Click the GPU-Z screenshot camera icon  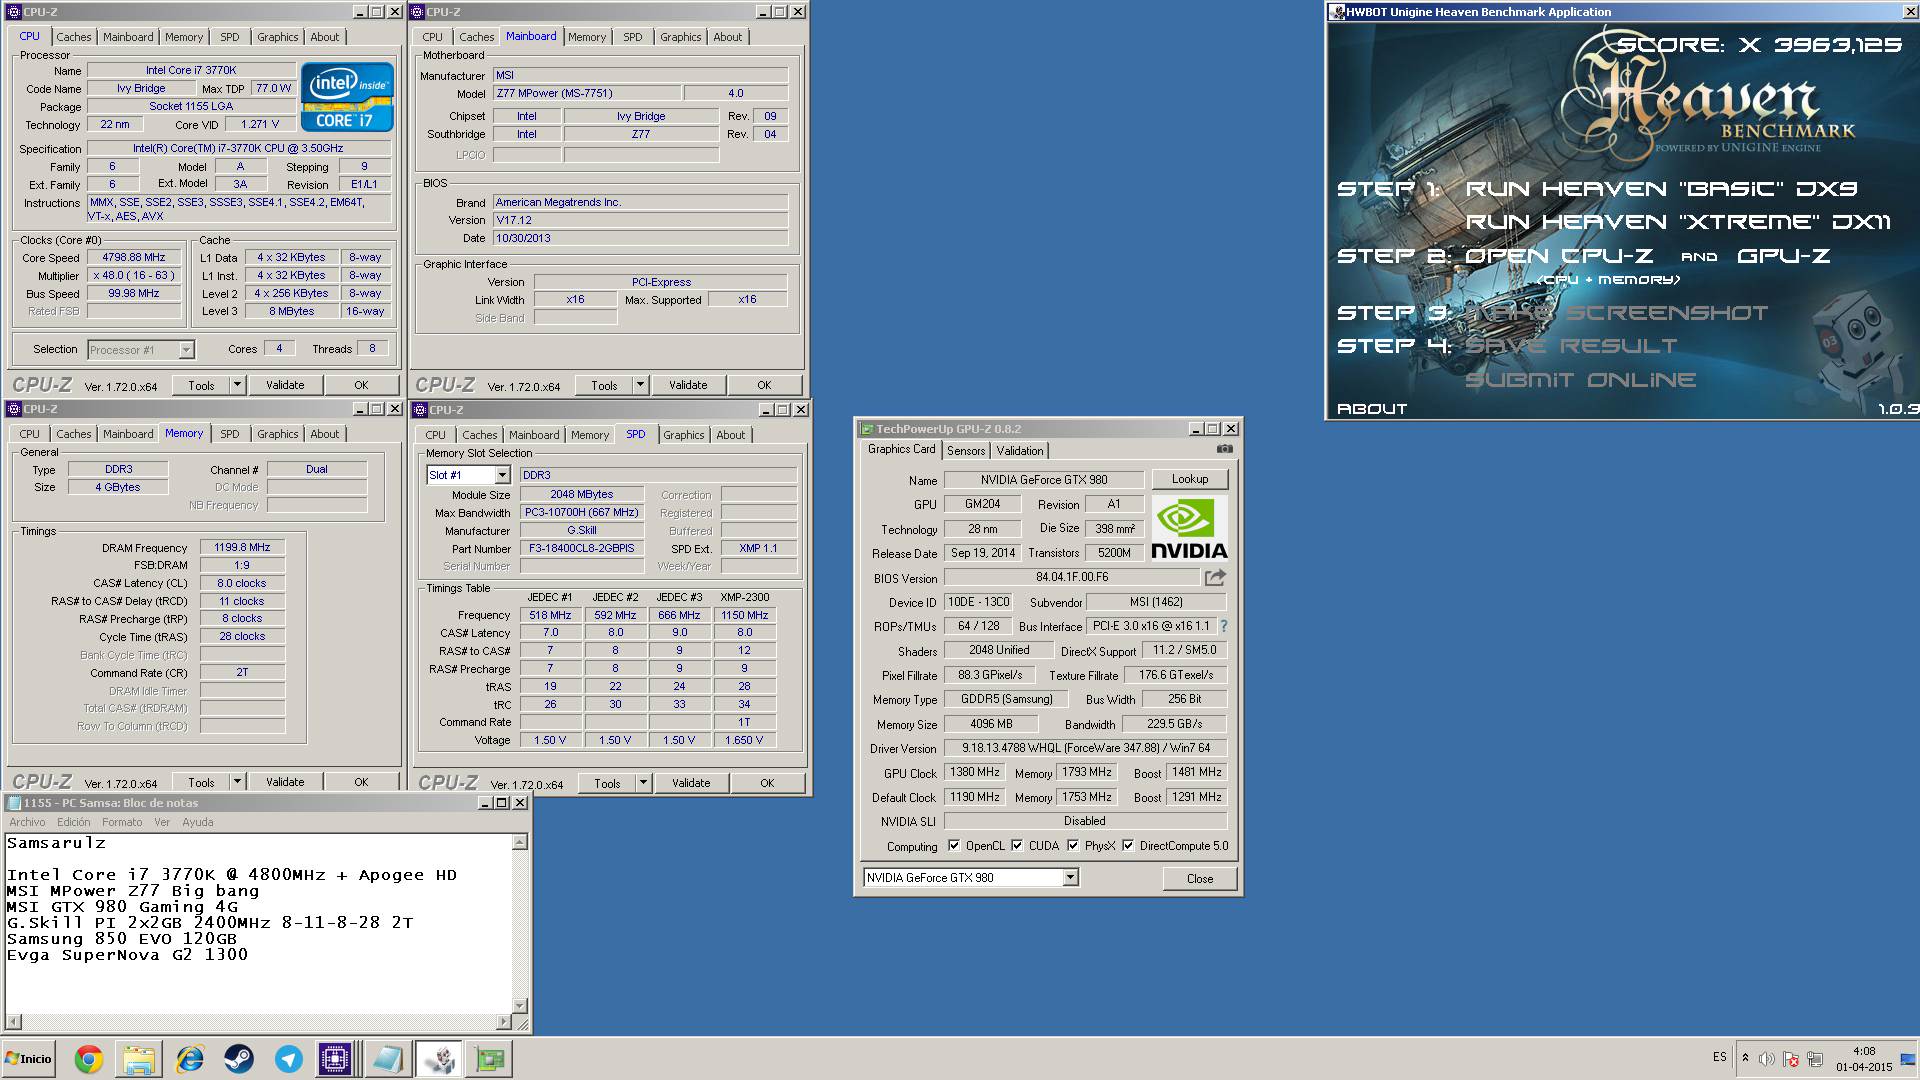(1224, 450)
